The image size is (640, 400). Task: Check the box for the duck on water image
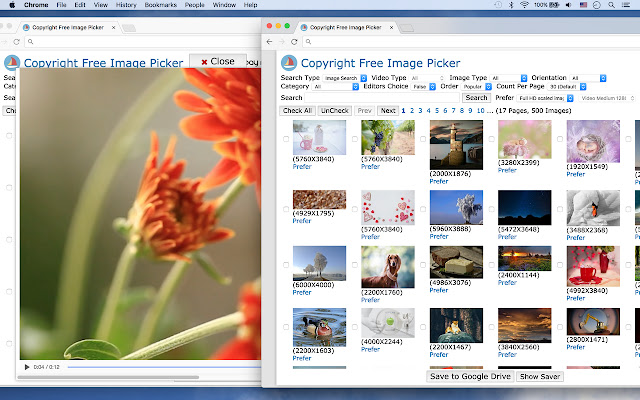pos(286,327)
